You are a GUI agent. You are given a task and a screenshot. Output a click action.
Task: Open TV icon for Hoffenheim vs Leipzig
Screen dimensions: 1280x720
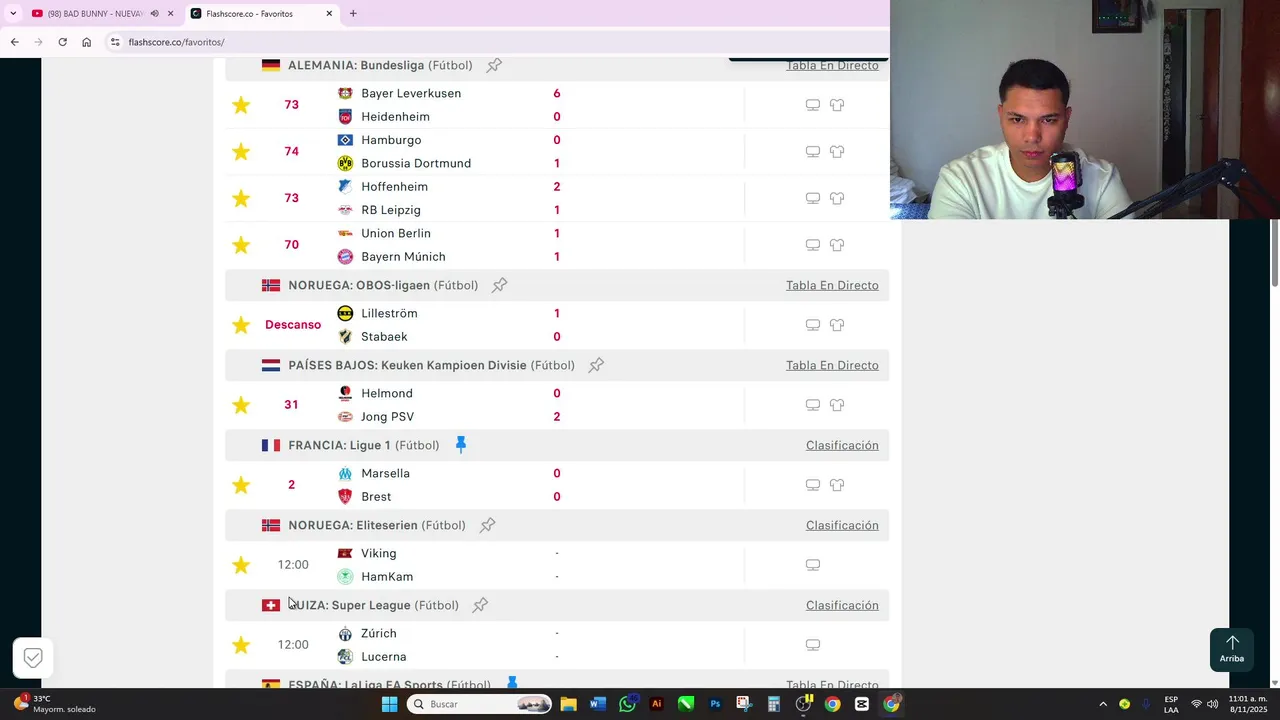(x=813, y=198)
